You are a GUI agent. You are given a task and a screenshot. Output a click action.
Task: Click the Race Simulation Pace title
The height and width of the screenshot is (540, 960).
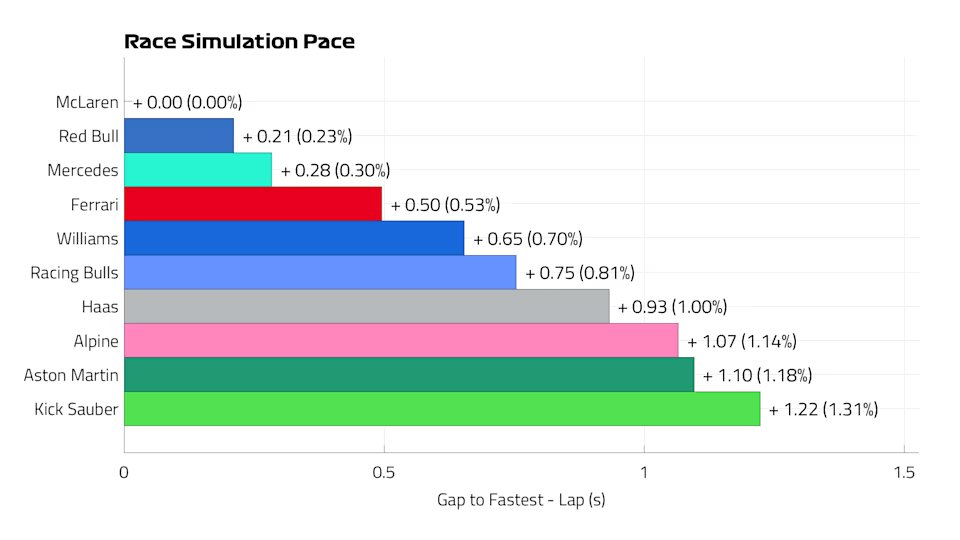[239, 41]
